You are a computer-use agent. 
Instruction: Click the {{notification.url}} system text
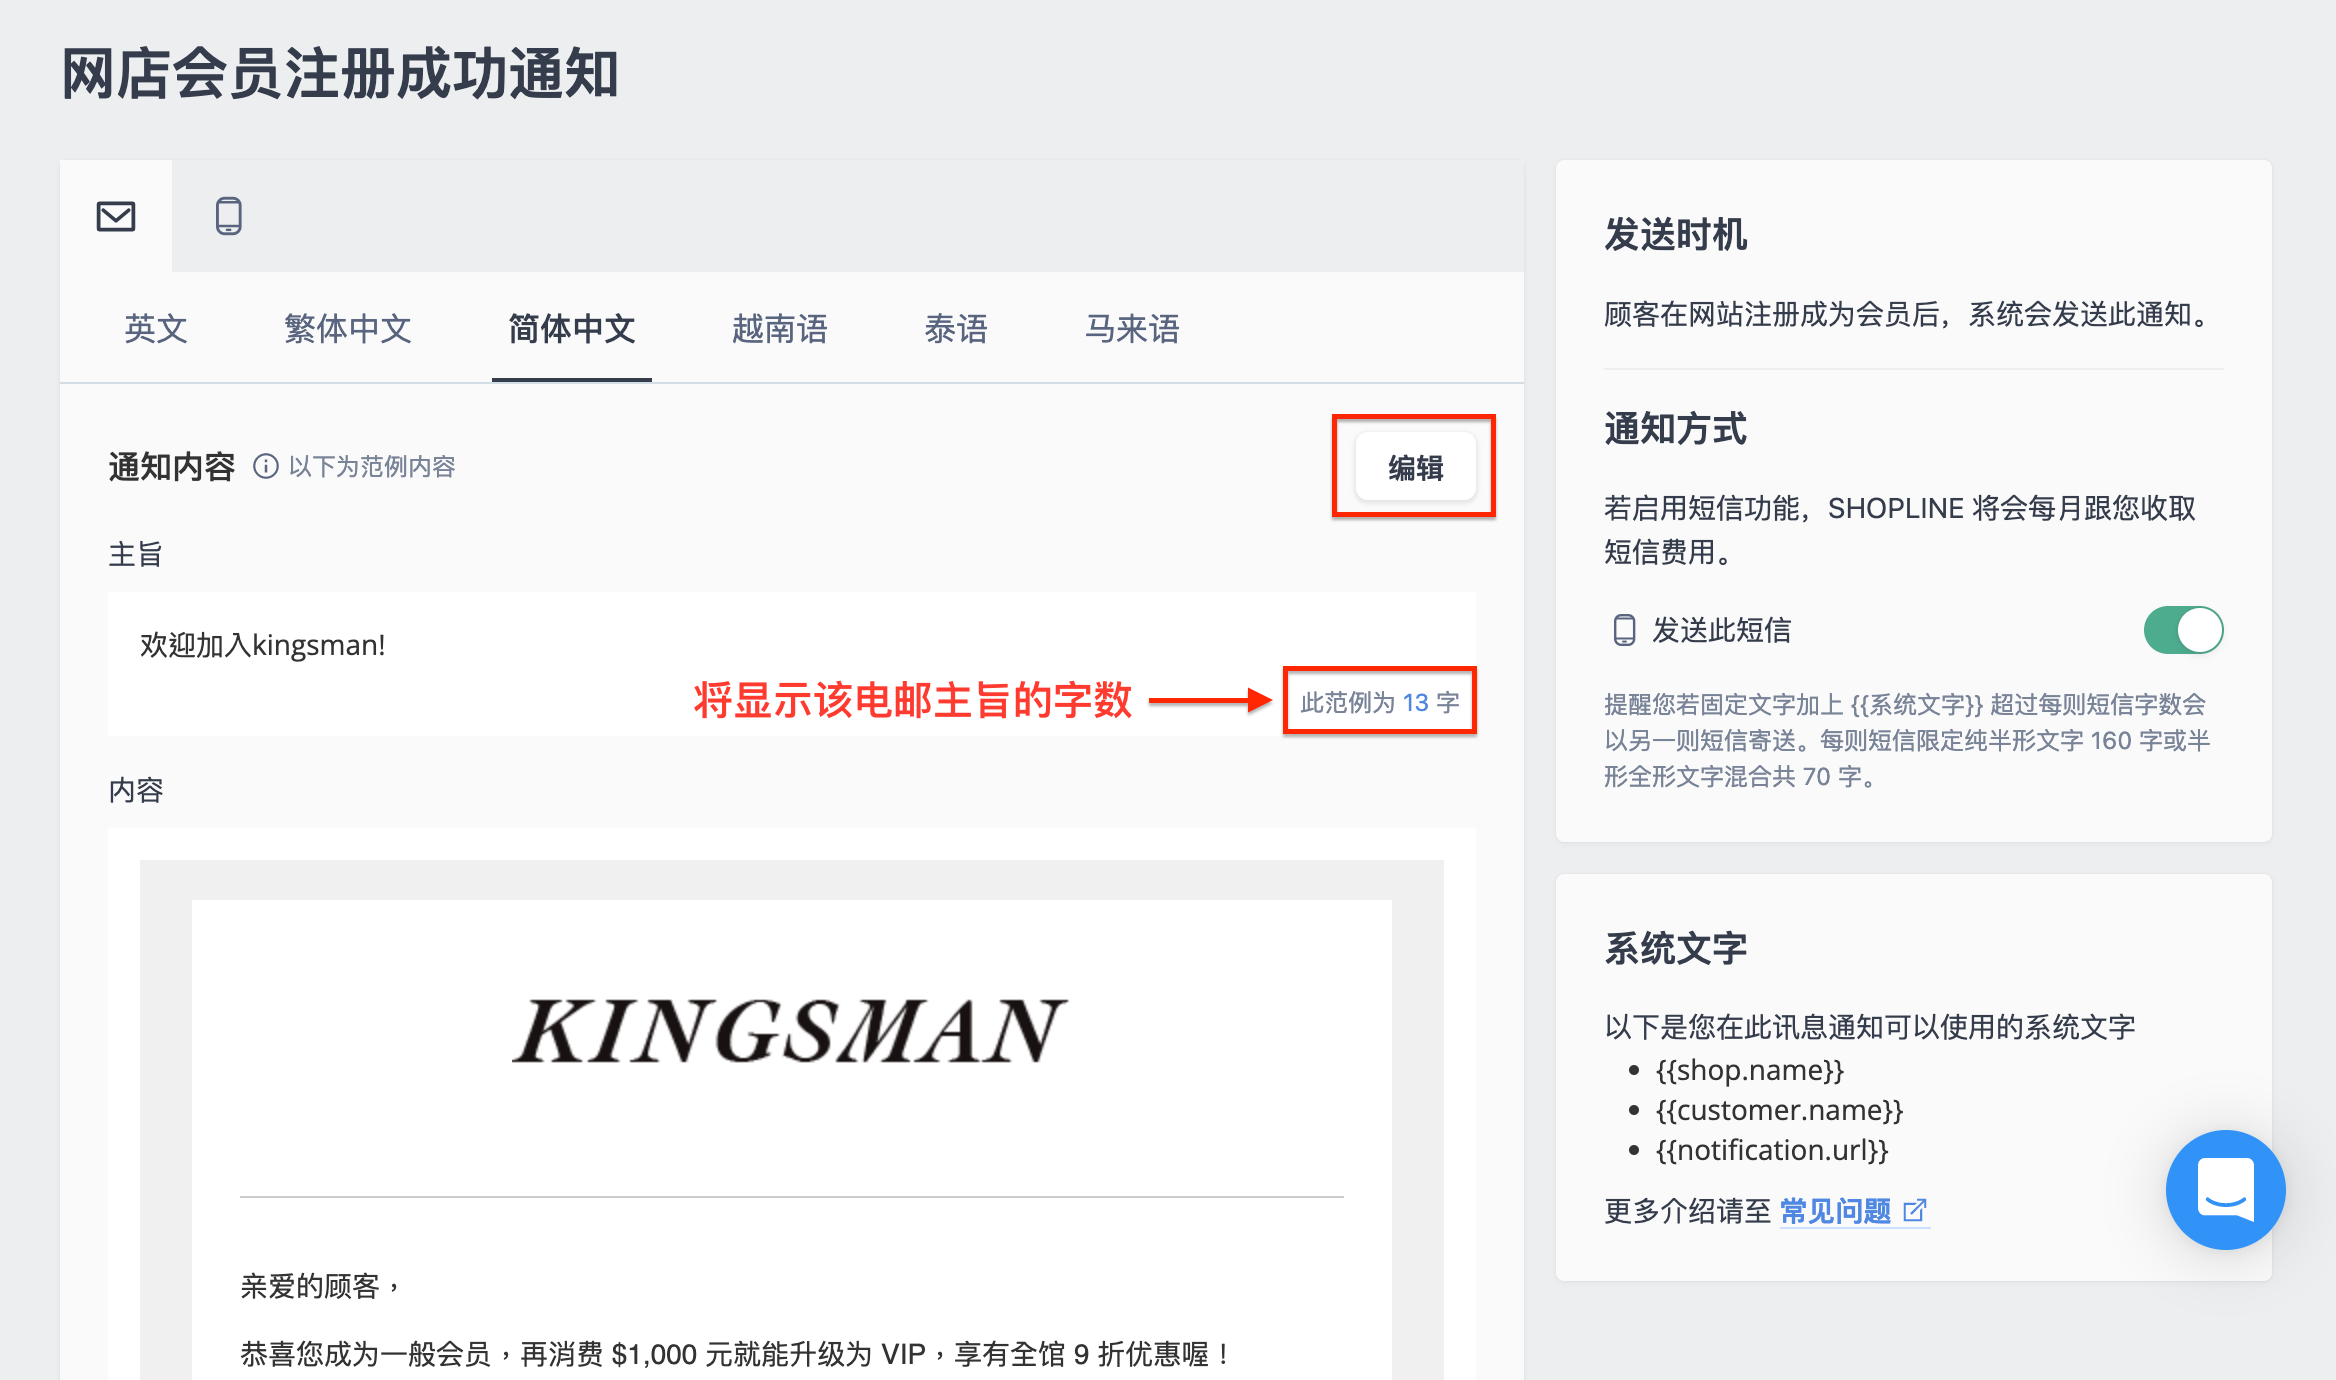1772,1150
